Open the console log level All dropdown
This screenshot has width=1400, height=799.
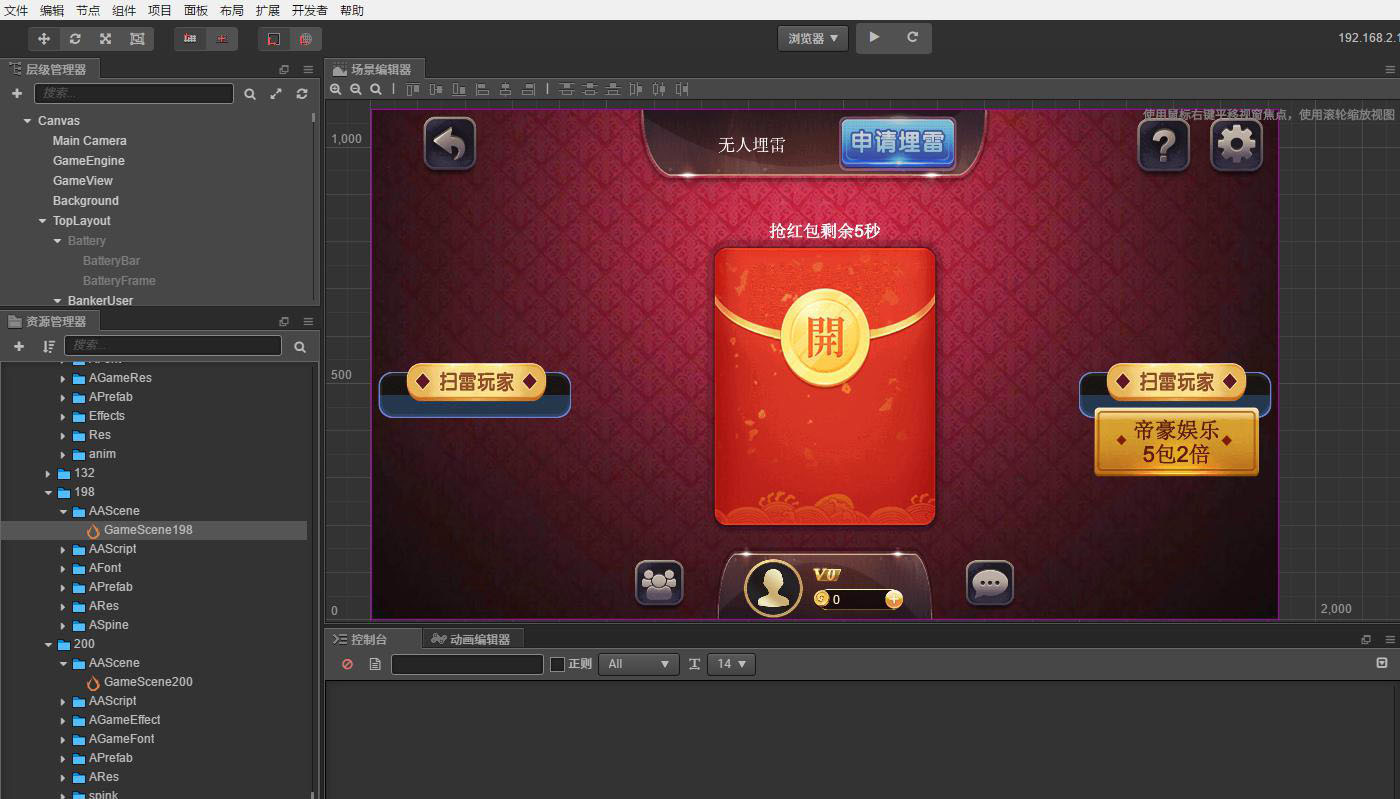(638, 663)
